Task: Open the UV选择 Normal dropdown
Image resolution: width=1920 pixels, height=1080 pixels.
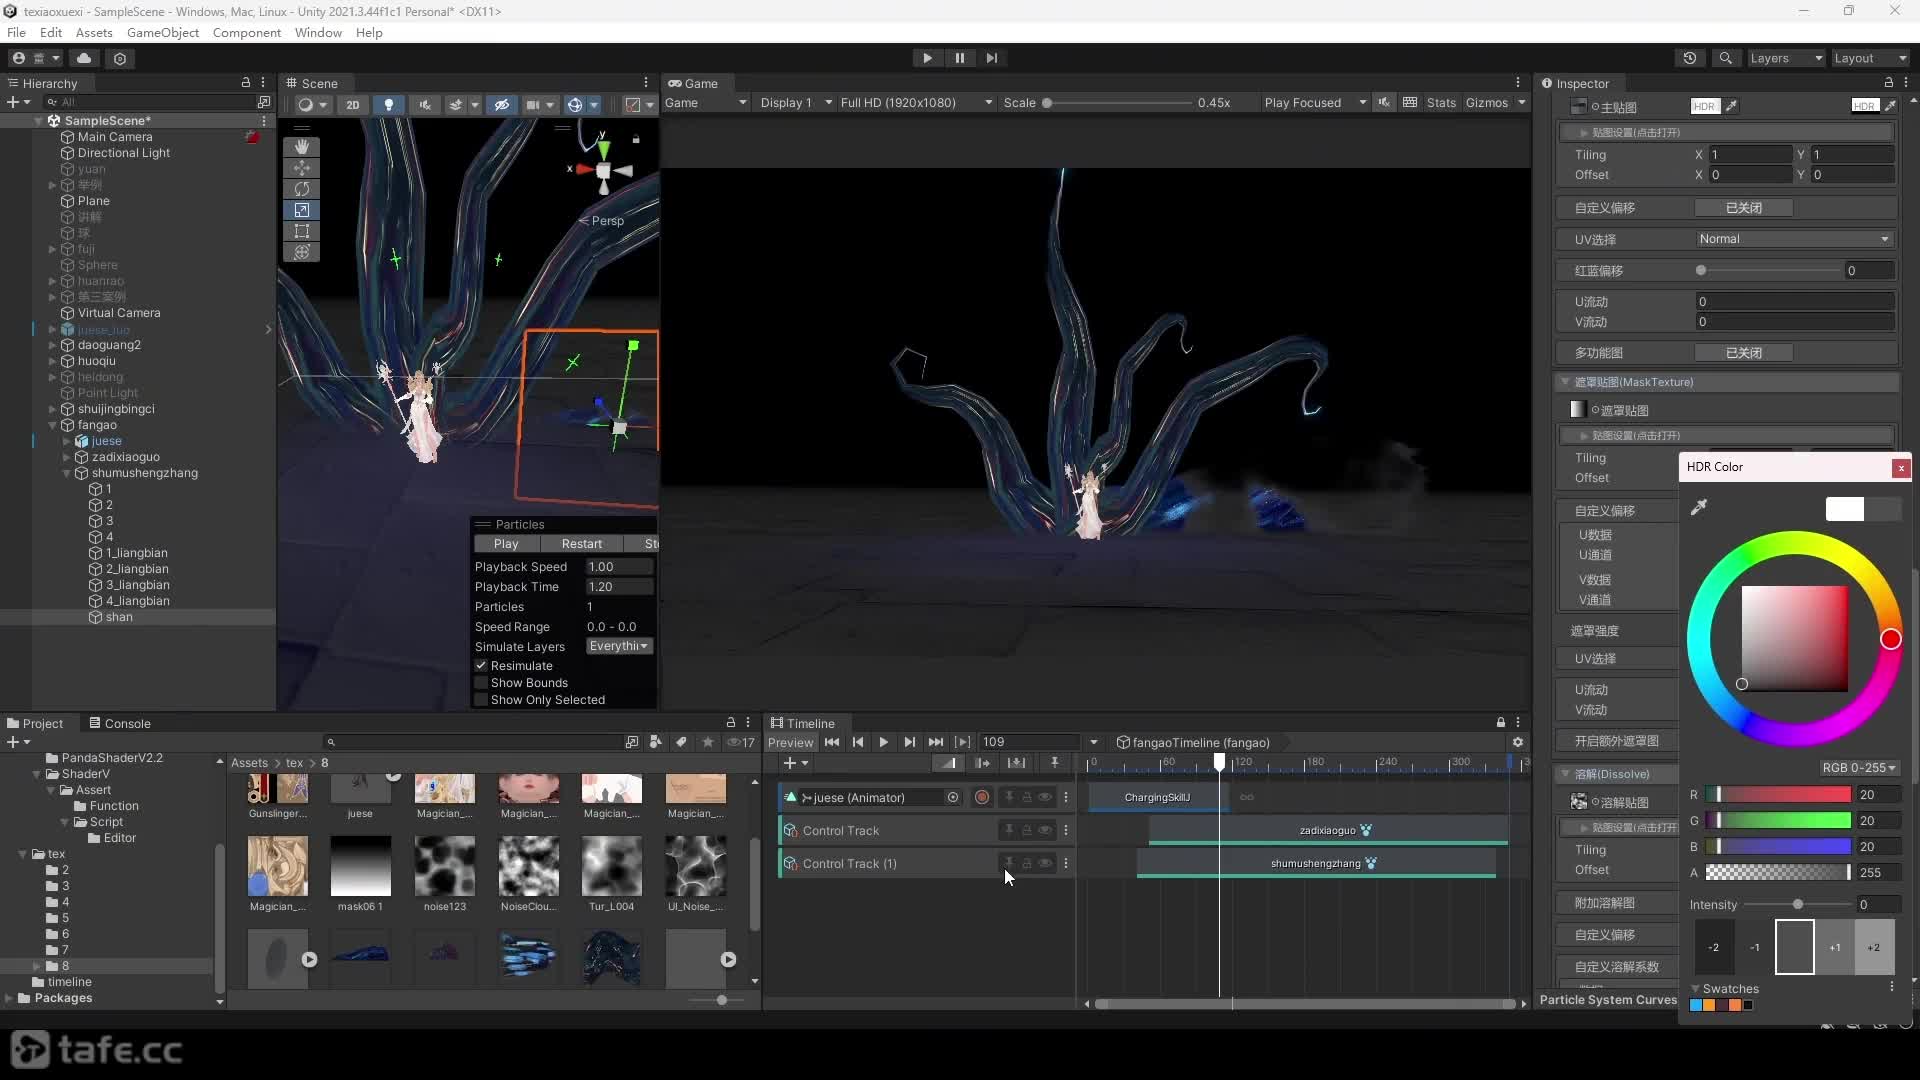Action: [1794, 239]
